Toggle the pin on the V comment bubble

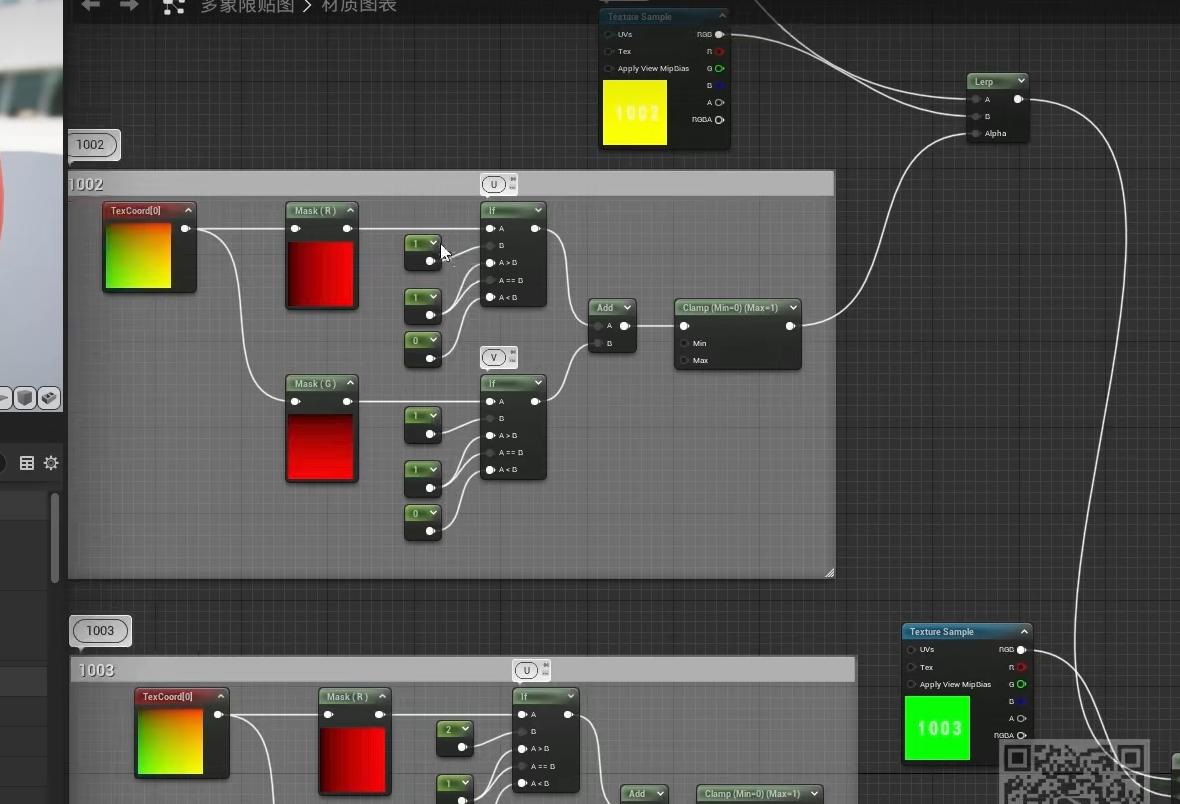pyautogui.click(x=513, y=353)
